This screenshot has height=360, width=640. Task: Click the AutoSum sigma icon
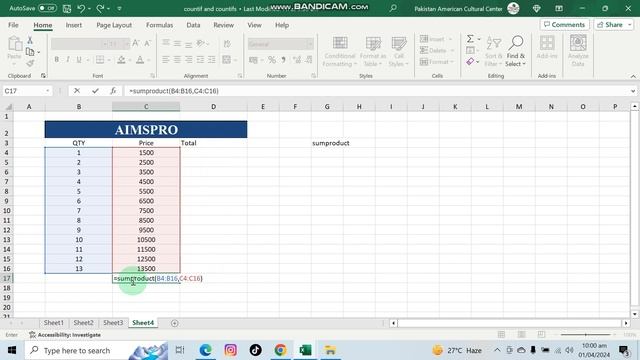click(x=470, y=39)
